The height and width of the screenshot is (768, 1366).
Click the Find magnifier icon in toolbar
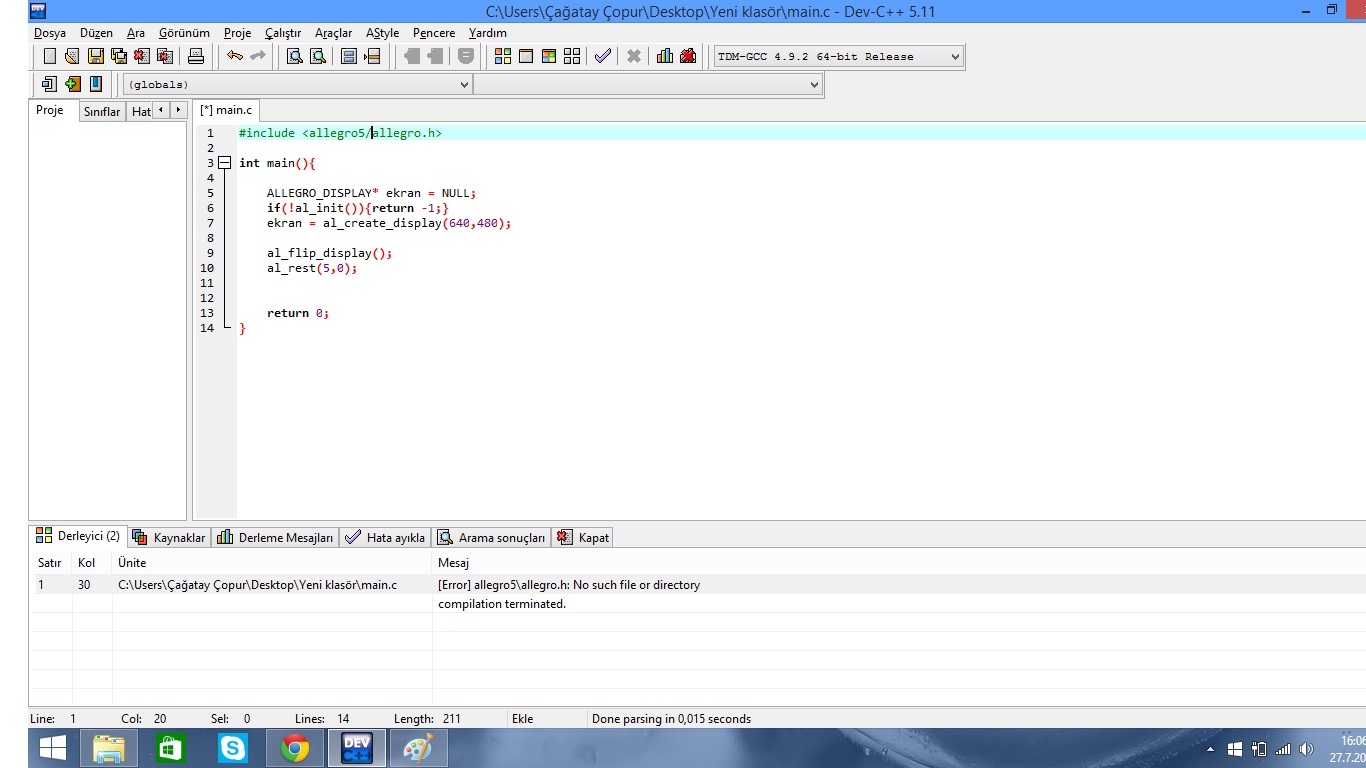coord(294,57)
